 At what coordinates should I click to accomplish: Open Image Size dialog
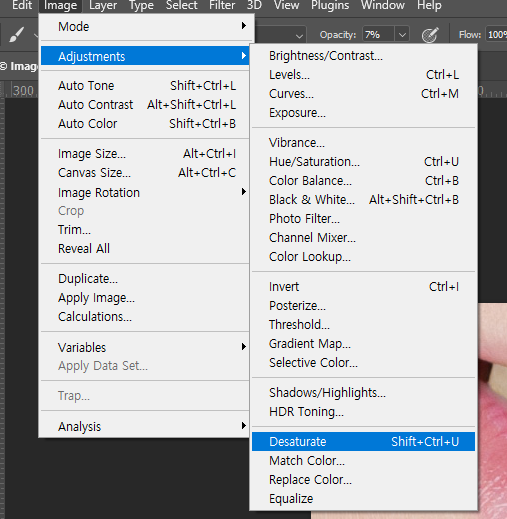145,154
